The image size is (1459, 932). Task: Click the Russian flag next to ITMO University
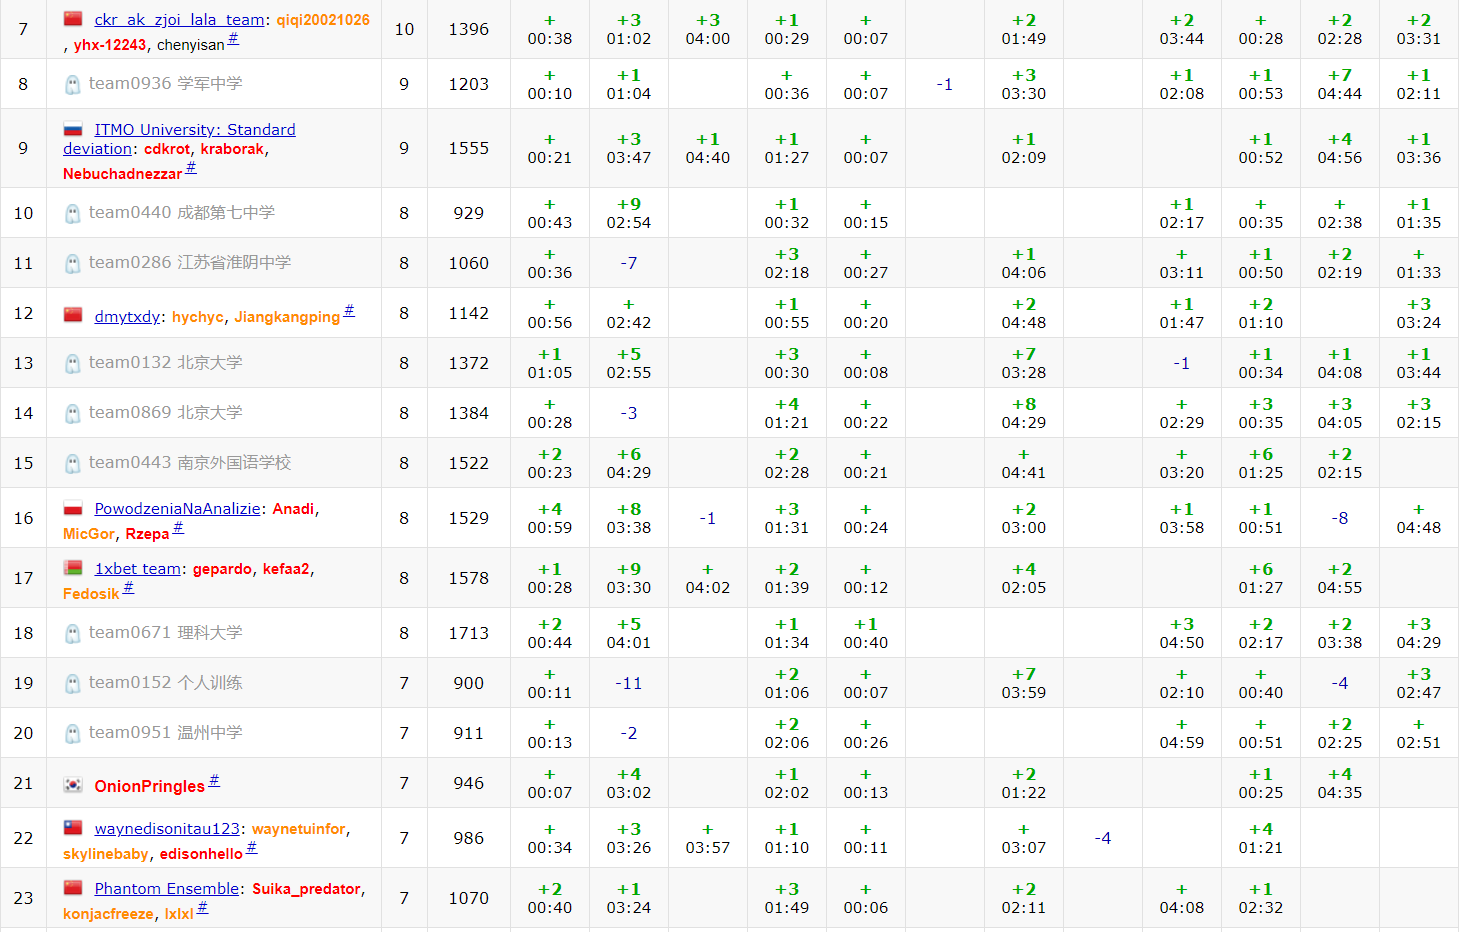tap(73, 130)
